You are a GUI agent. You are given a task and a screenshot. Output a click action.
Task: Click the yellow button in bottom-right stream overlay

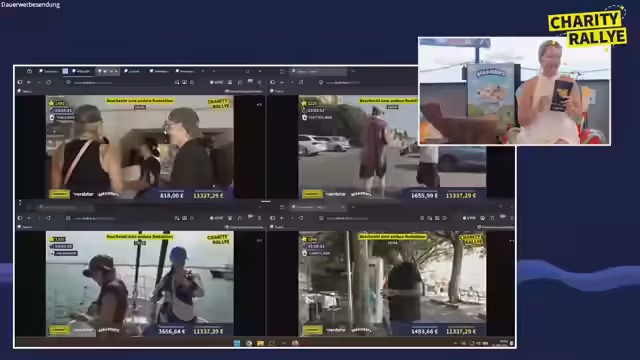tap(312, 330)
